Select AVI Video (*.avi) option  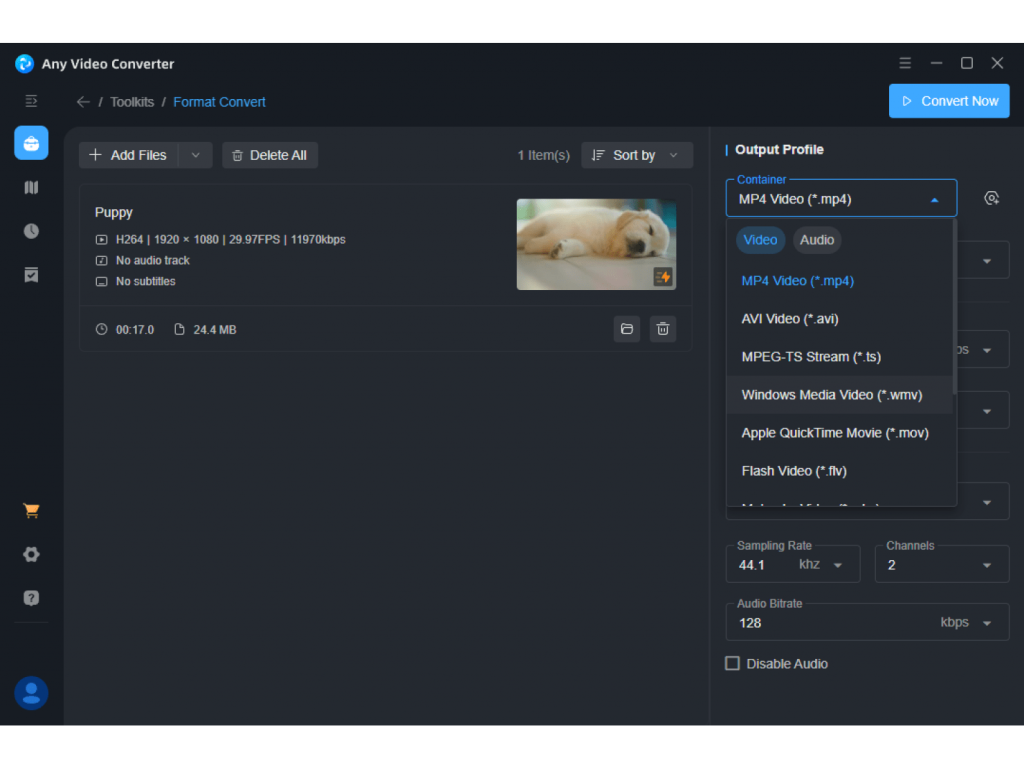[x=839, y=319]
